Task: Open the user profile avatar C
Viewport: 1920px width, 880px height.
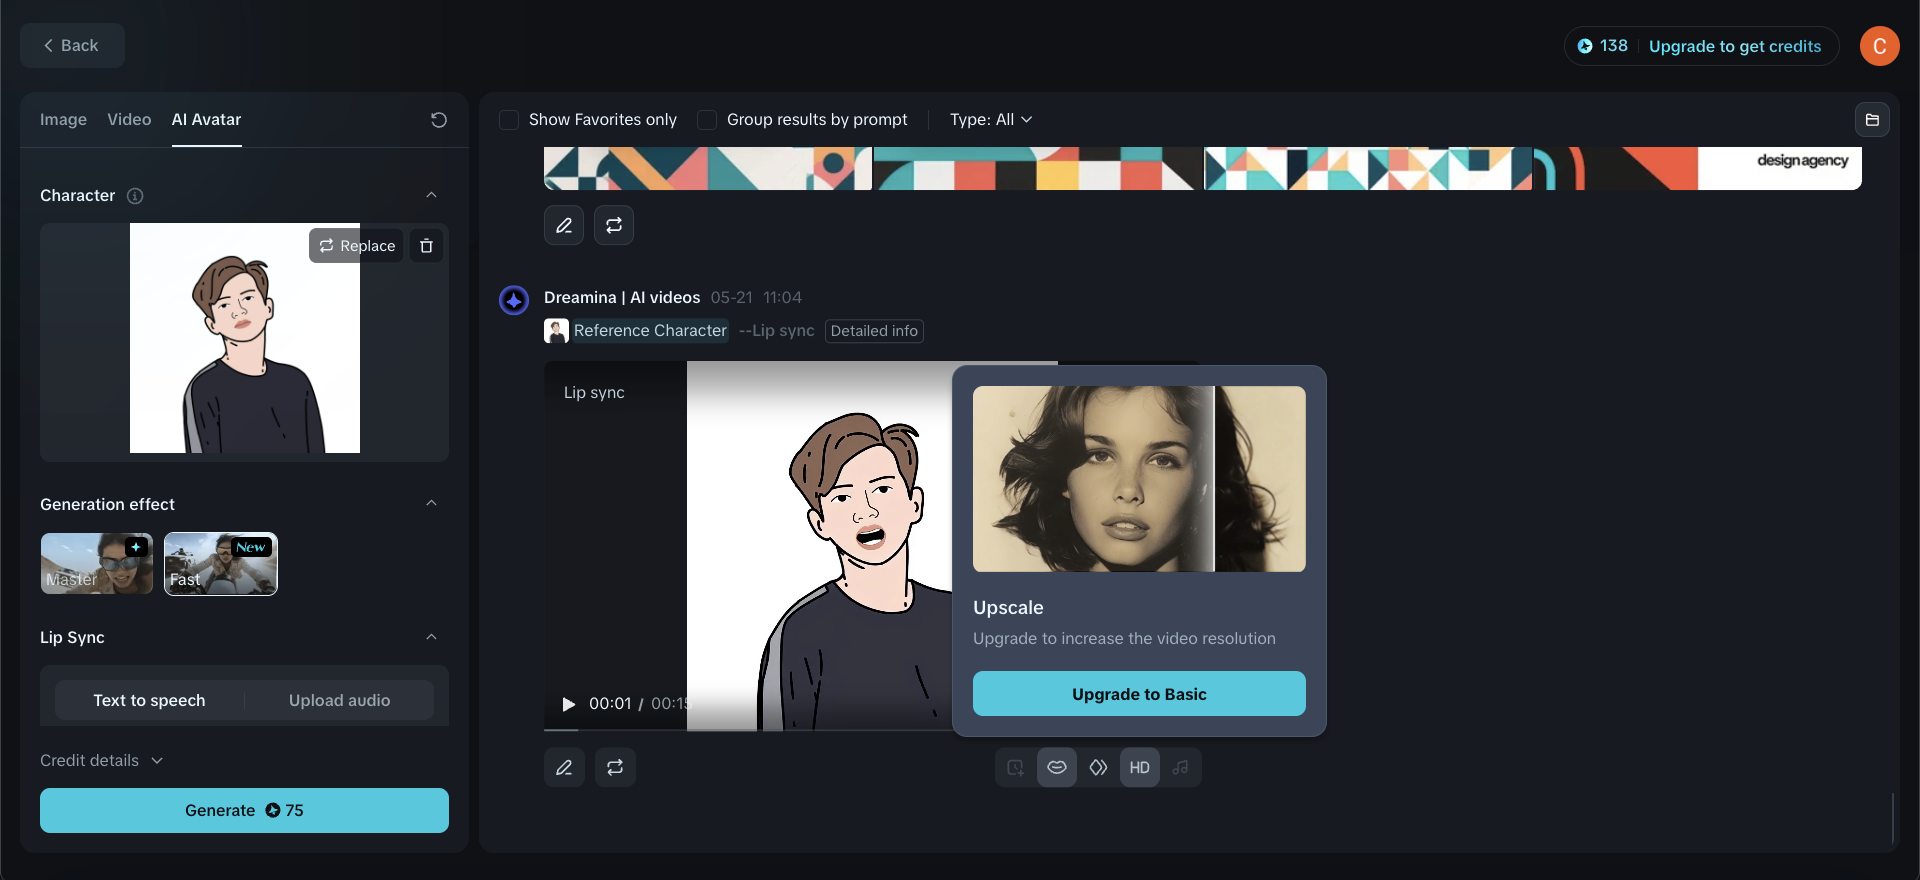Action: click(x=1879, y=46)
